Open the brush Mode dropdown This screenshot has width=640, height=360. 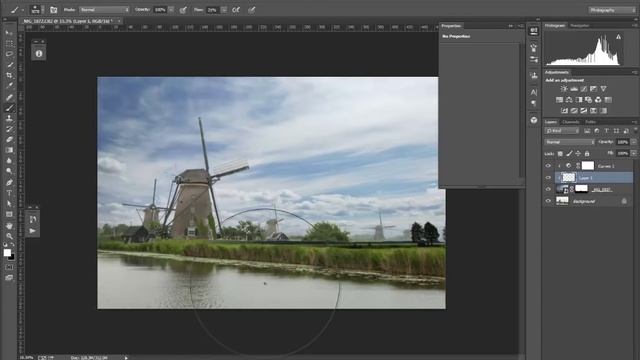pos(104,9)
